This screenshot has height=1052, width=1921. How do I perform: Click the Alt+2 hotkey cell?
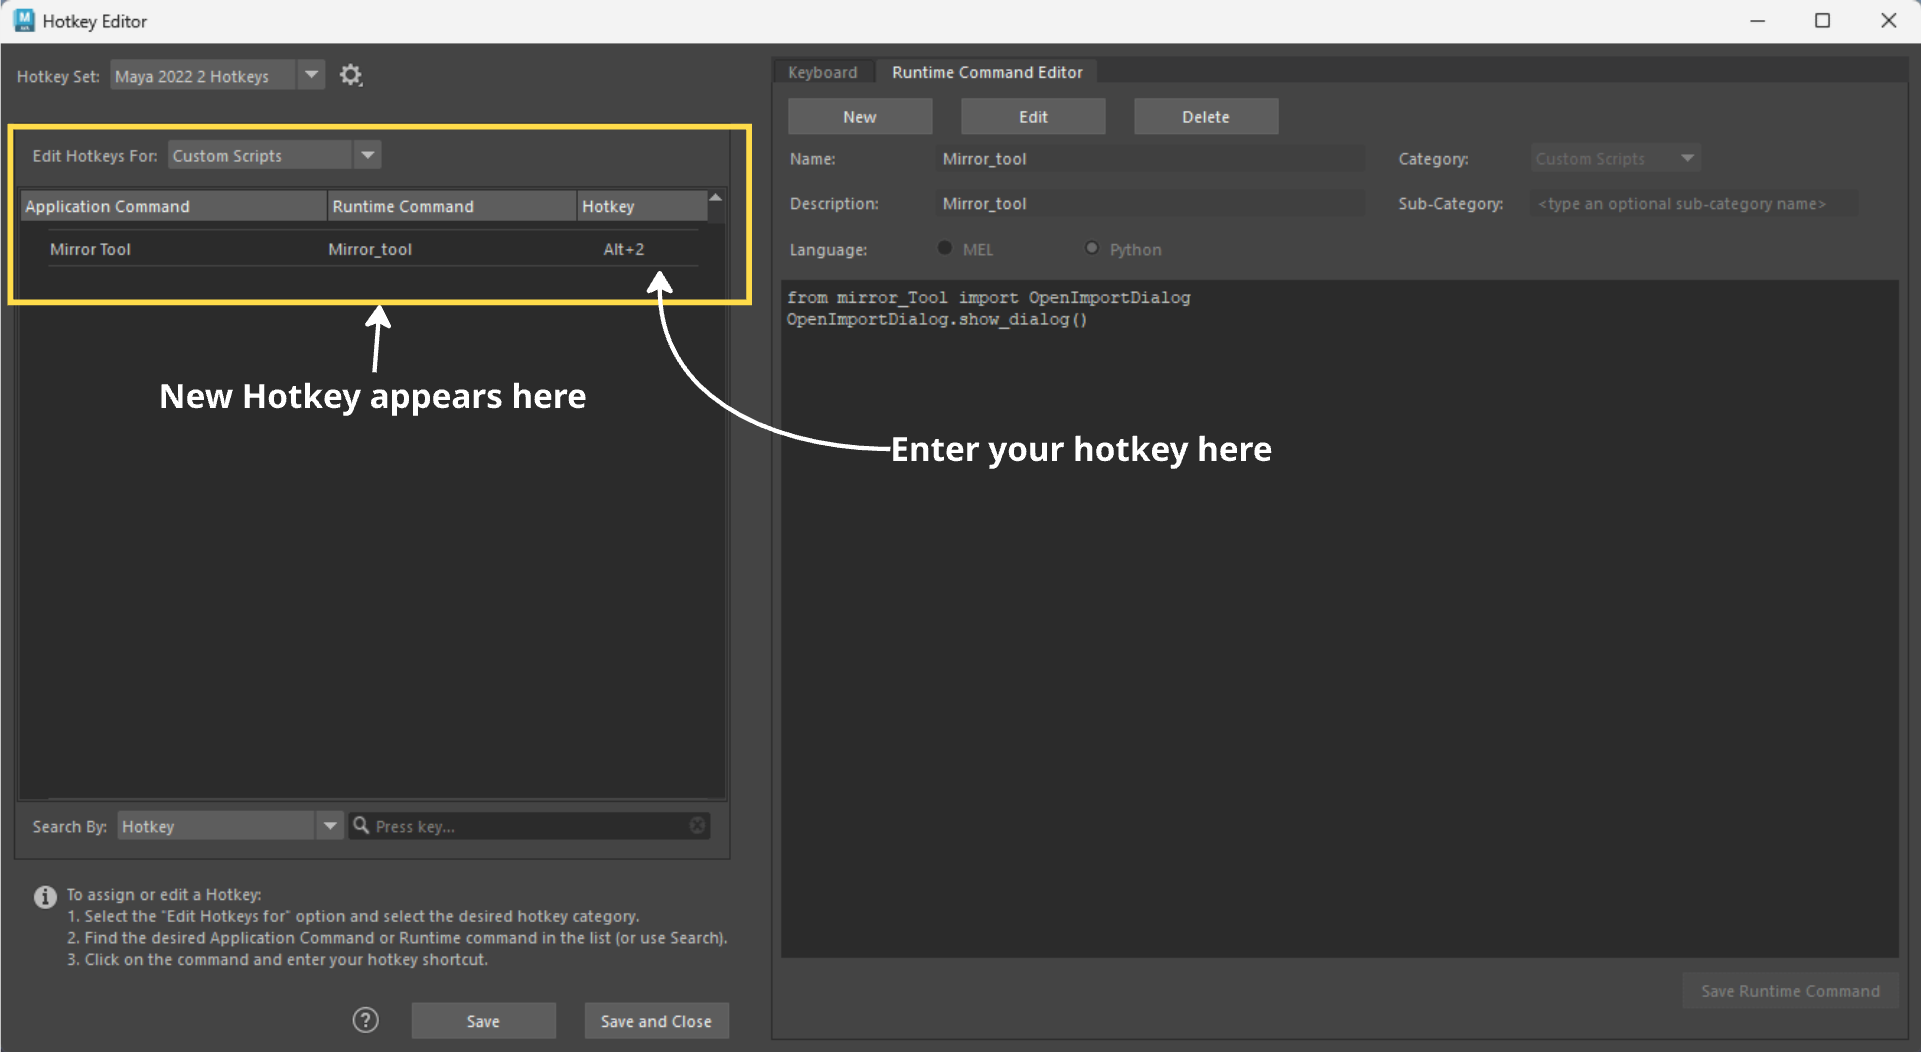(x=624, y=249)
